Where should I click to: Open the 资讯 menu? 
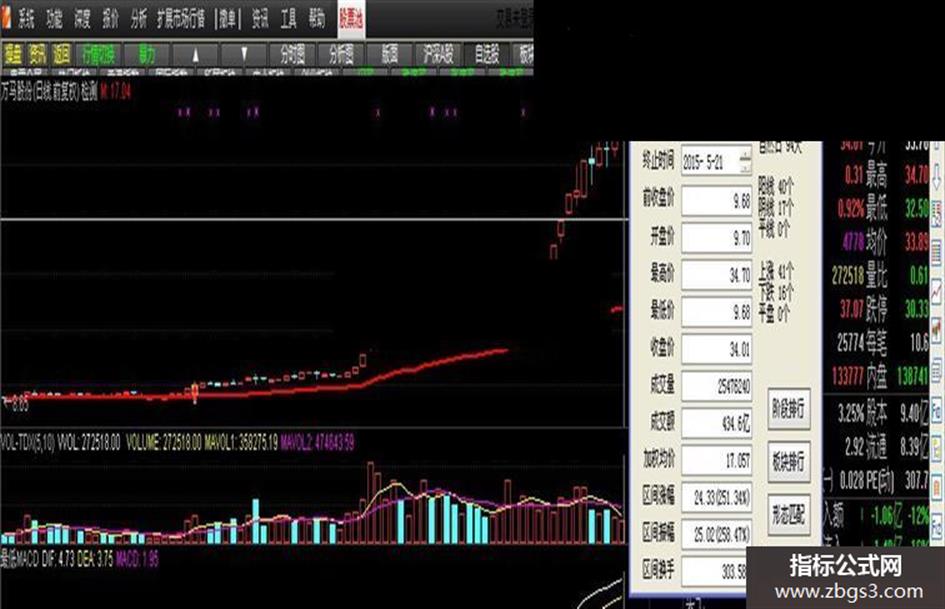[x=260, y=19]
